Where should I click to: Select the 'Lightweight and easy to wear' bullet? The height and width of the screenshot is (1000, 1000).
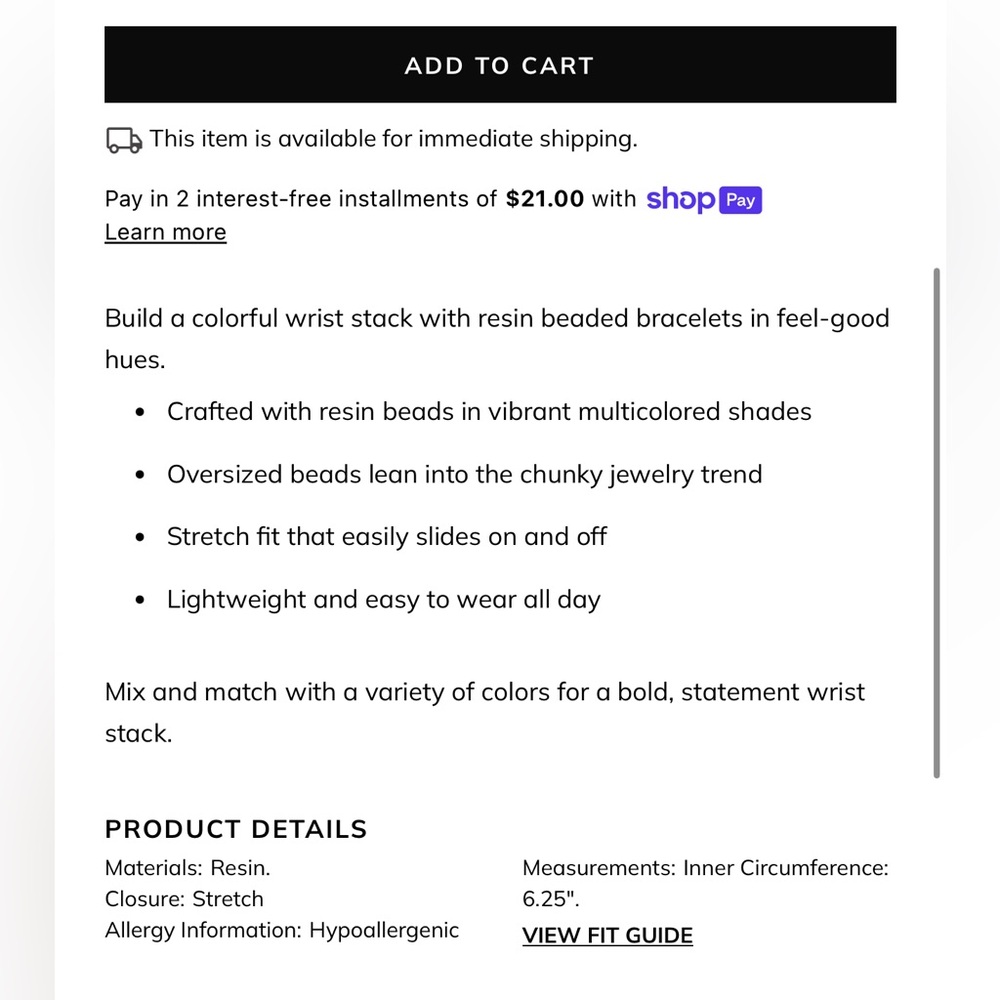coord(383,600)
